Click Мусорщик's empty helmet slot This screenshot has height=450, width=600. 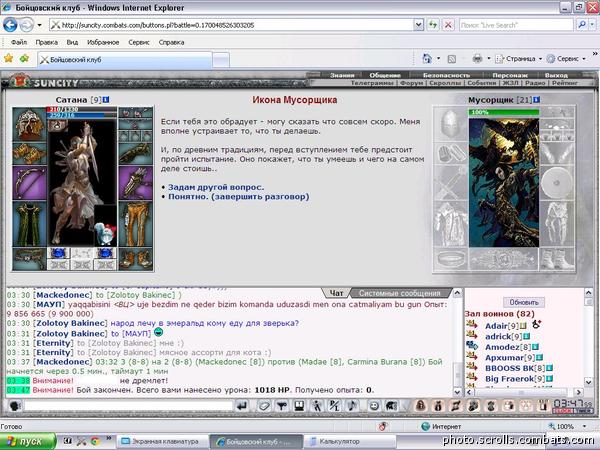click(451, 124)
